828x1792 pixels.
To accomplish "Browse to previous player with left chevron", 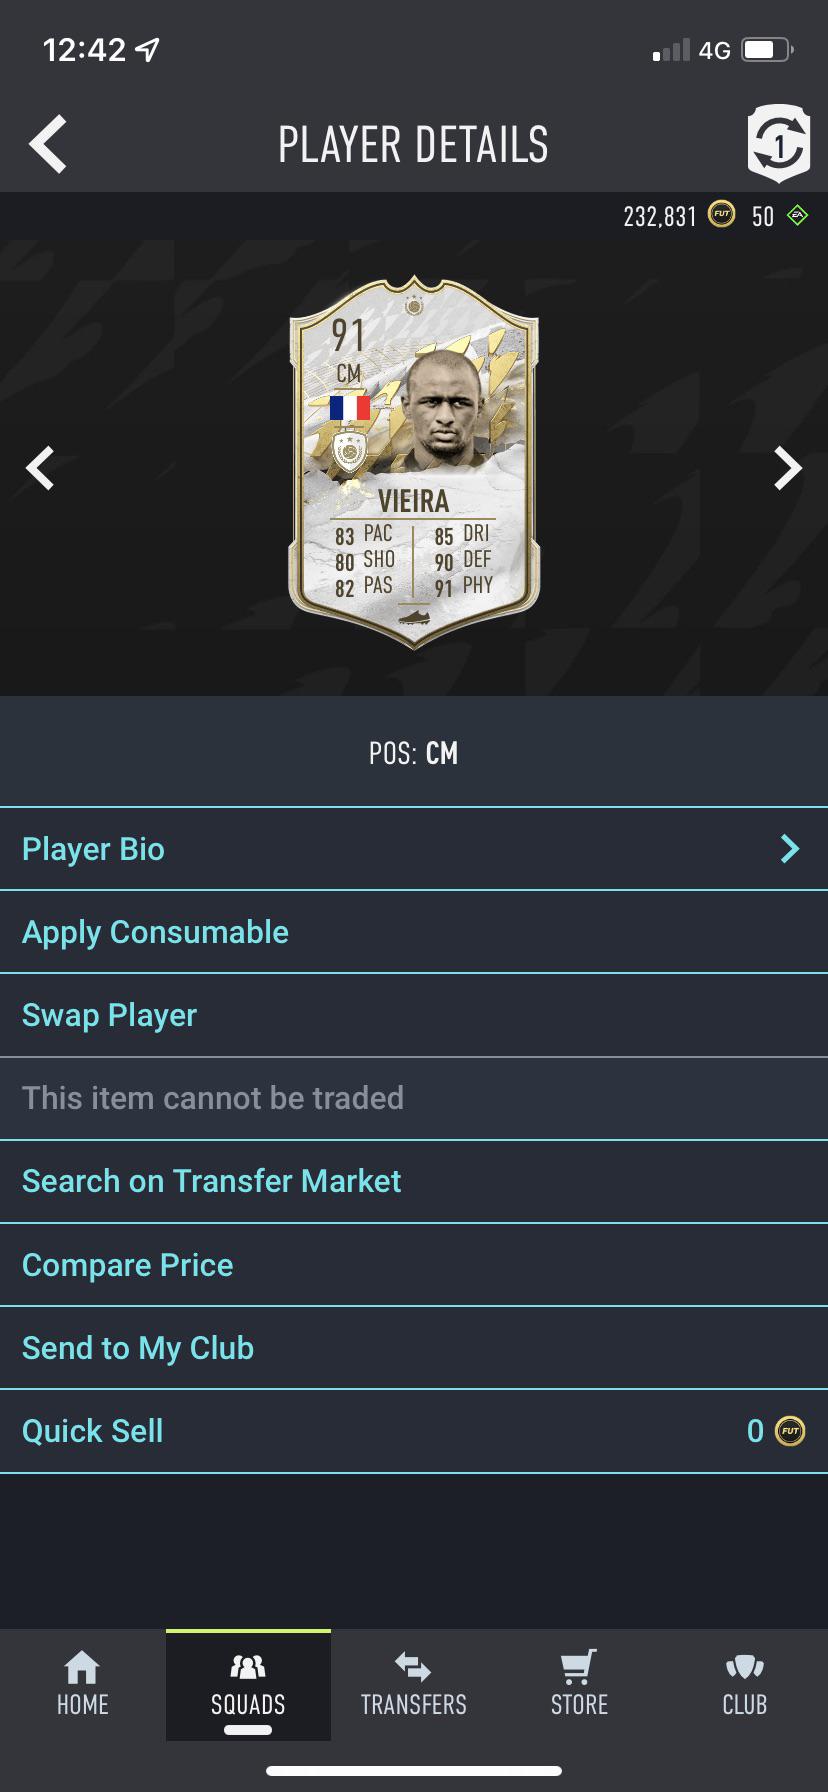I will [x=40, y=467].
